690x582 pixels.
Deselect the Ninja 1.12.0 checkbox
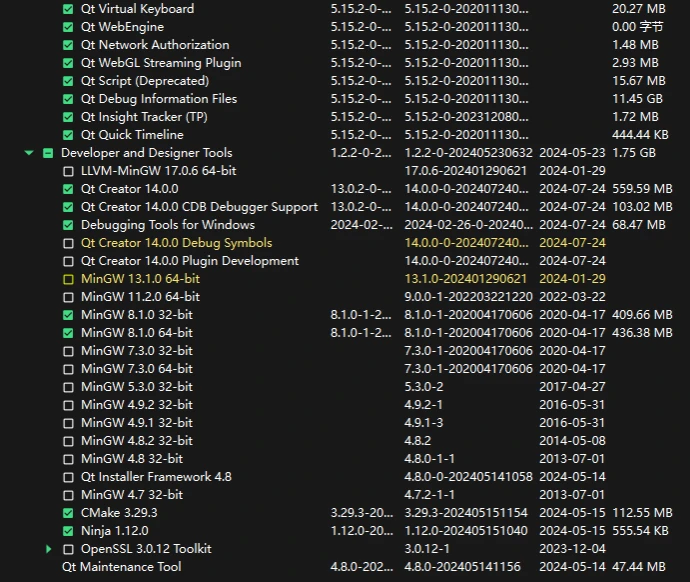point(68,531)
